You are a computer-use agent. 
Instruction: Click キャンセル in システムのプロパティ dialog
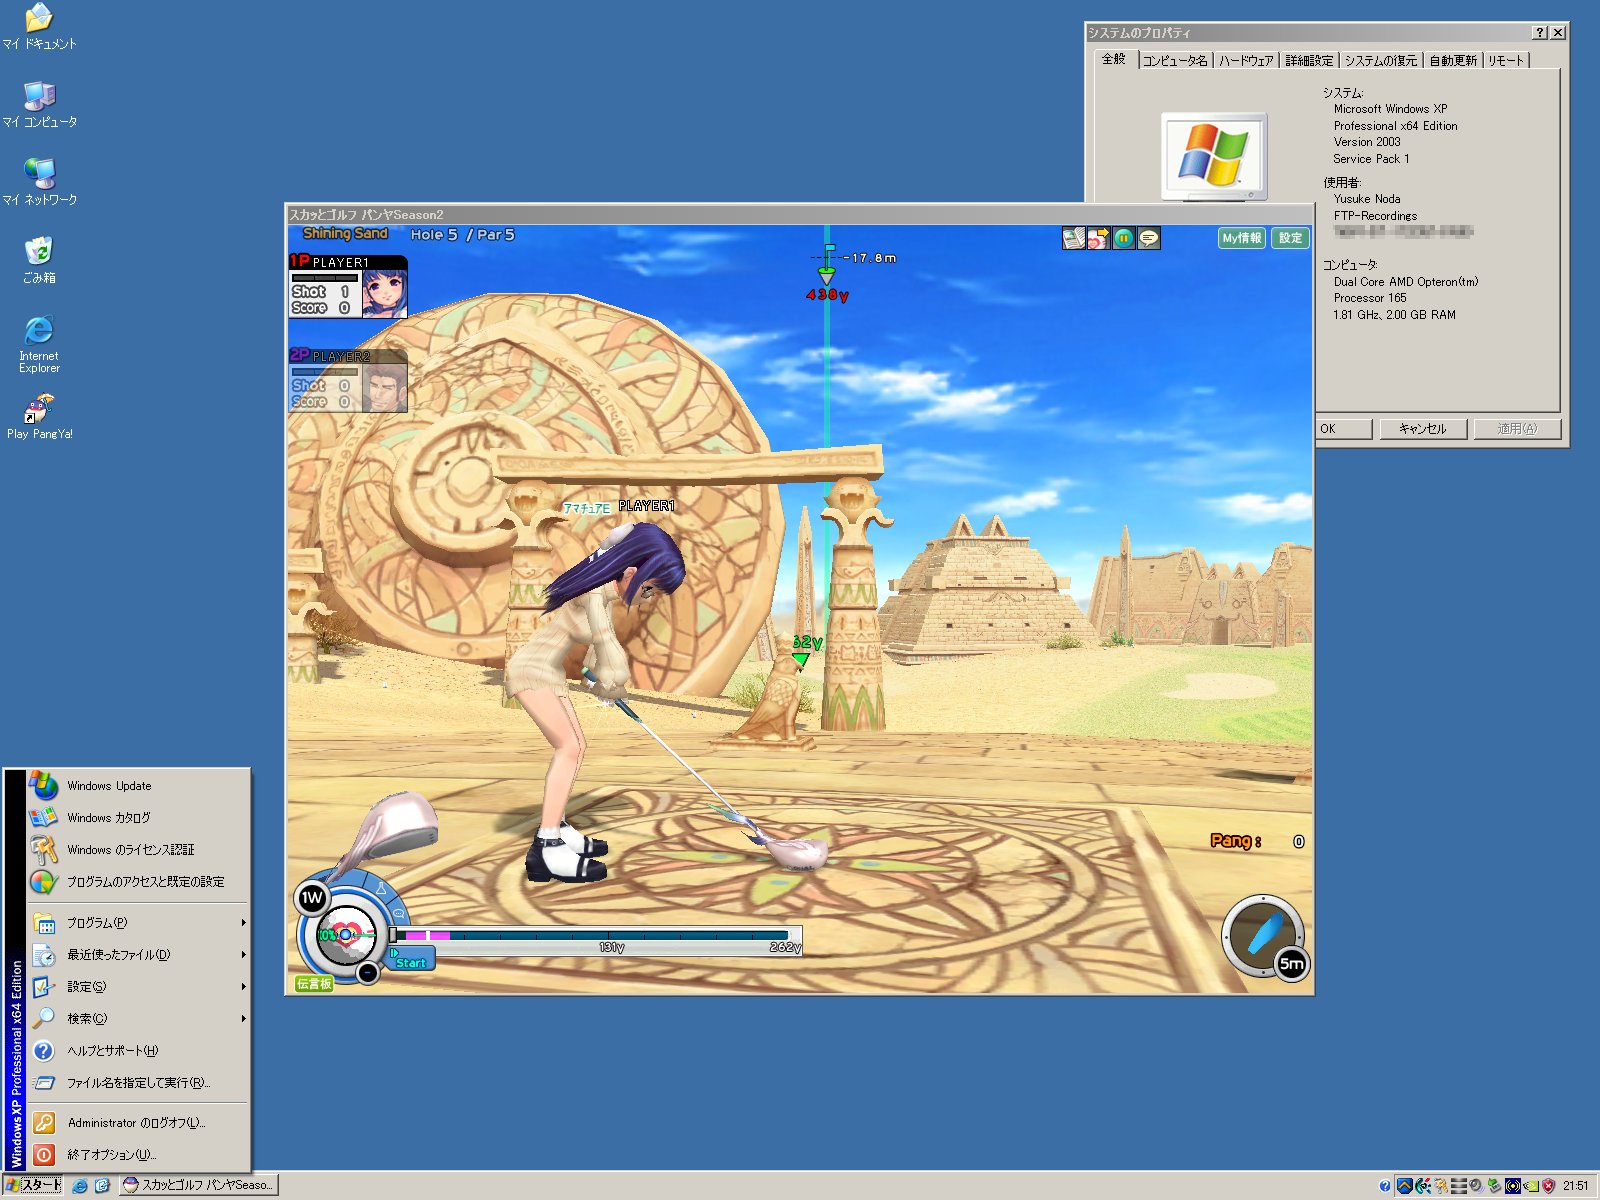(1422, 429)
